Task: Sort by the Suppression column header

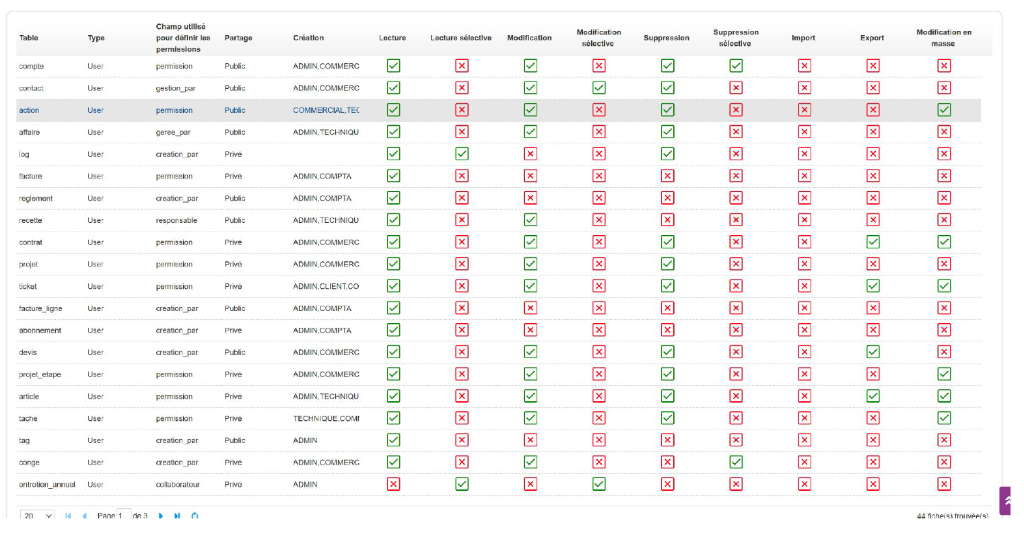Action: point(666,38)
